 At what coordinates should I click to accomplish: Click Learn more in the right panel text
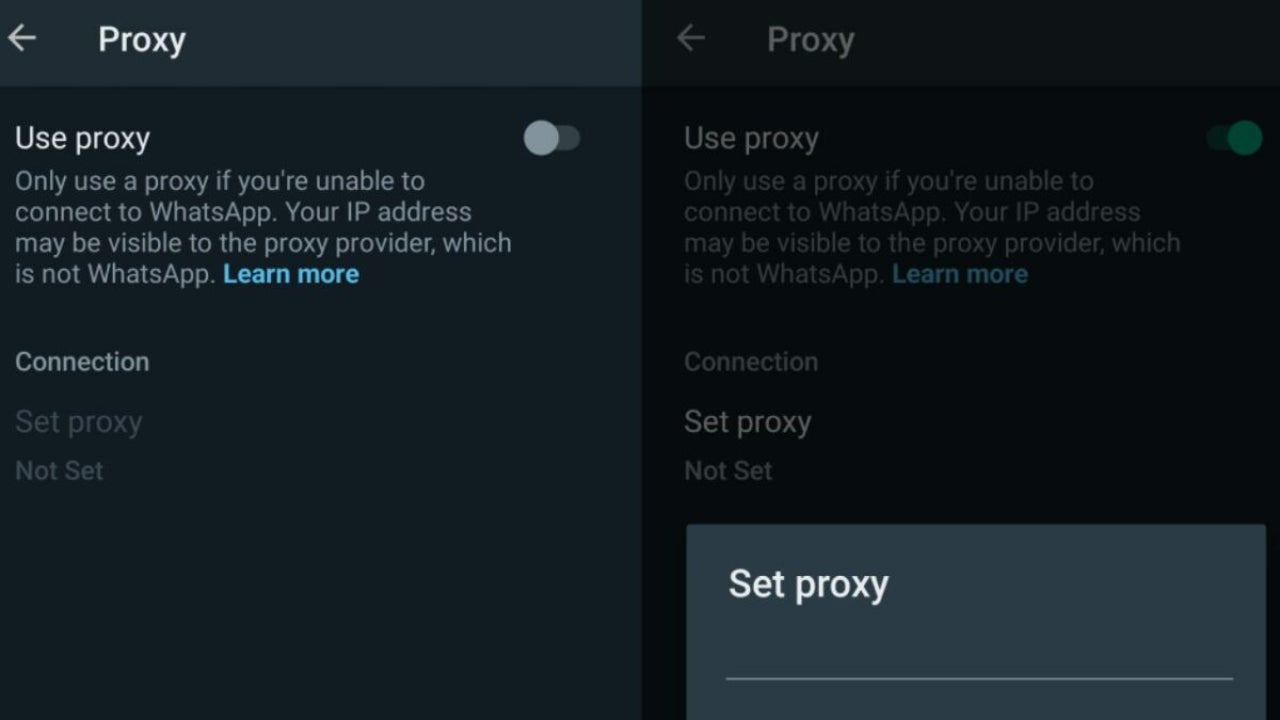[960, 273]
